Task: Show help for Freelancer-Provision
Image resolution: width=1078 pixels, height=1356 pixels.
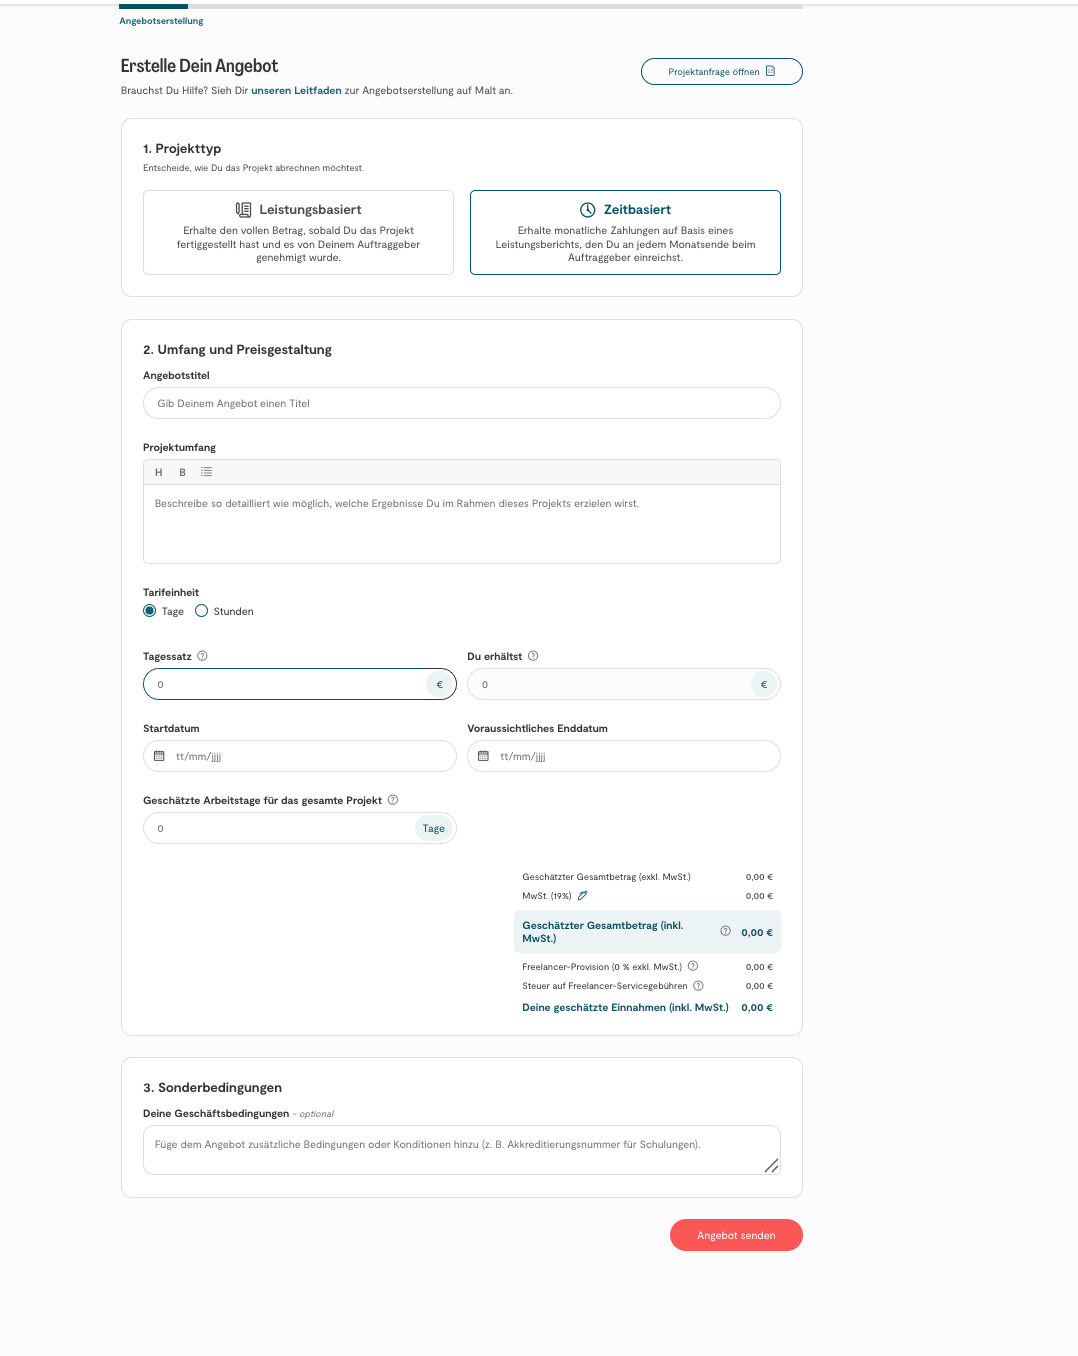Action: (x=693, y=966)
